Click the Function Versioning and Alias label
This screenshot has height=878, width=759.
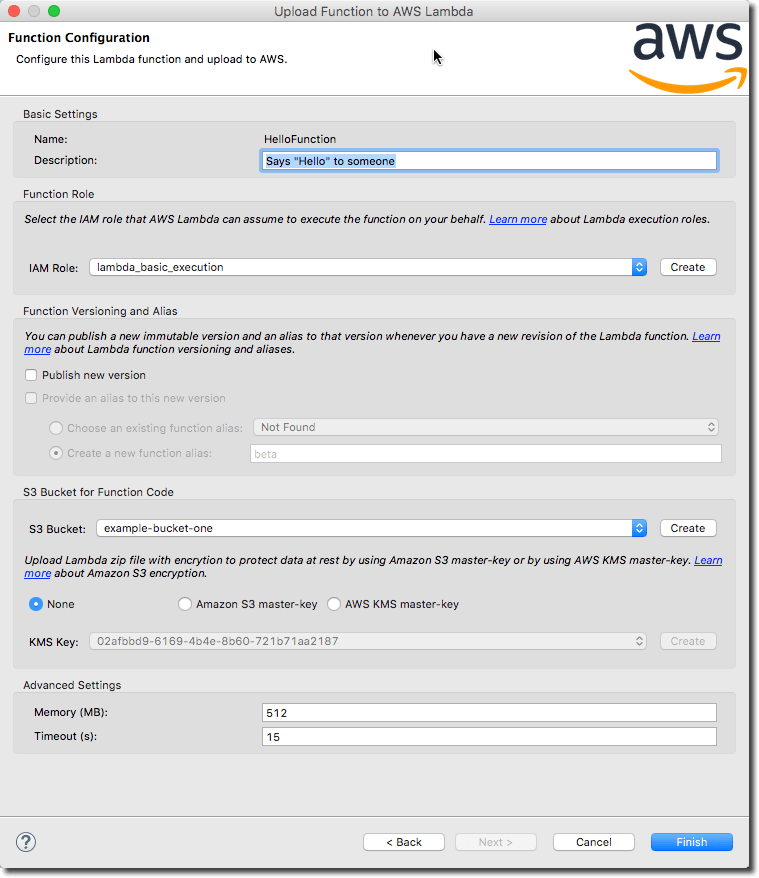(100, 311)
